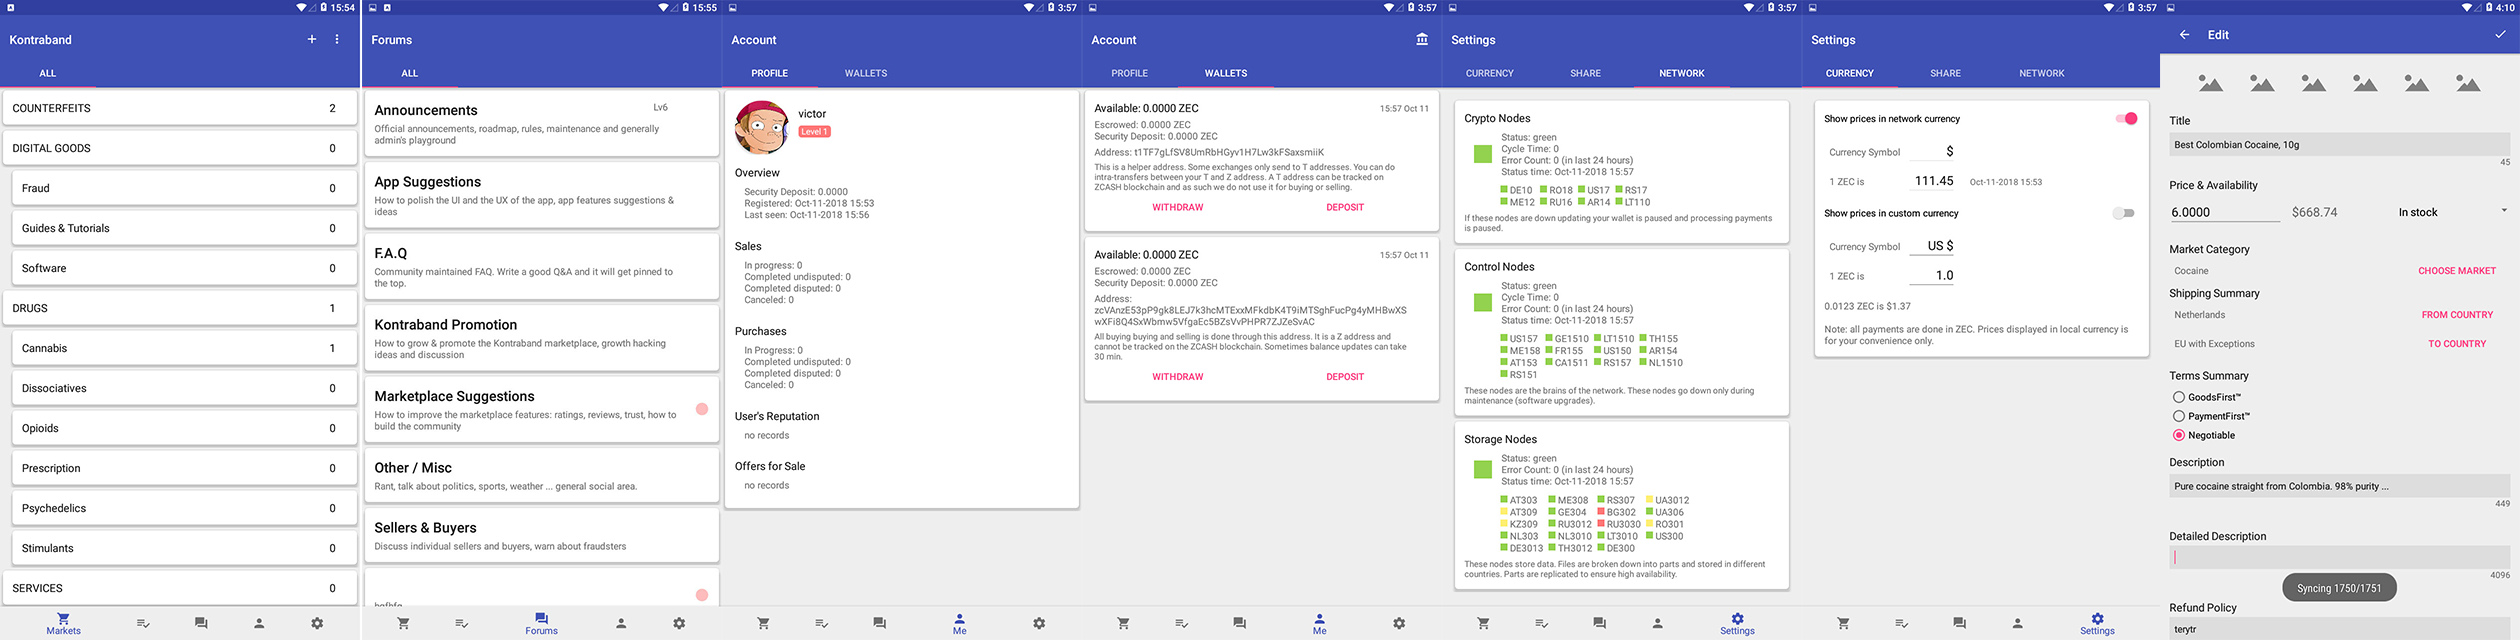This screenshot has width=2520, height=640.
Task: Tap TO COUNTRY on Edit screen
Action: 2457,344
